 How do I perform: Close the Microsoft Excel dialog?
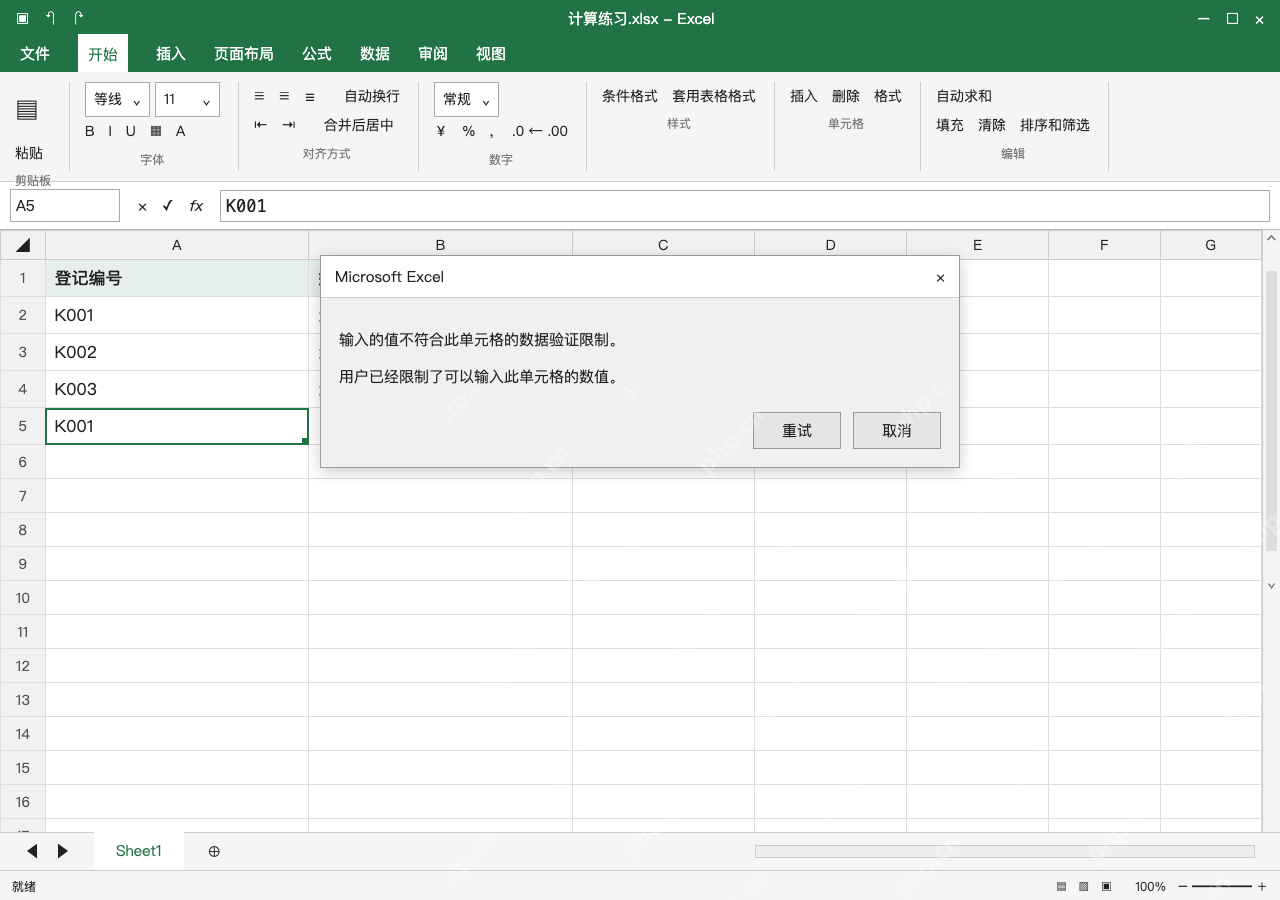940,278
